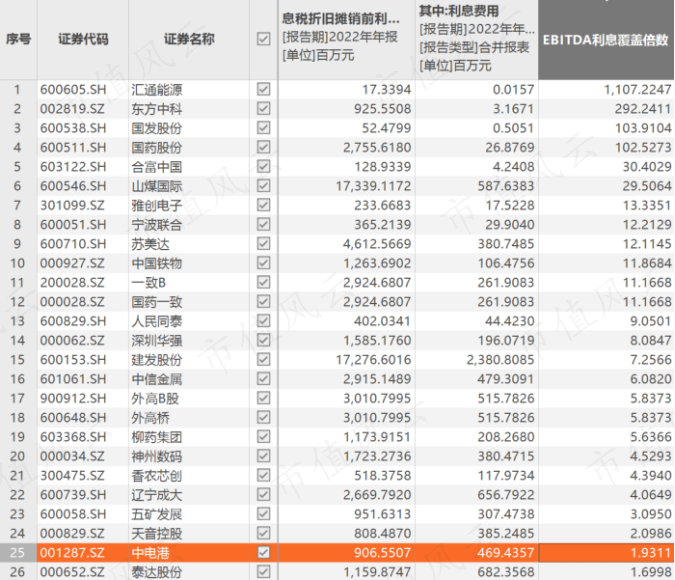Toggle the checkbox in the 一致B row
Image resolution: width=675 pixels, height=580 pixels.
[263, 282]
